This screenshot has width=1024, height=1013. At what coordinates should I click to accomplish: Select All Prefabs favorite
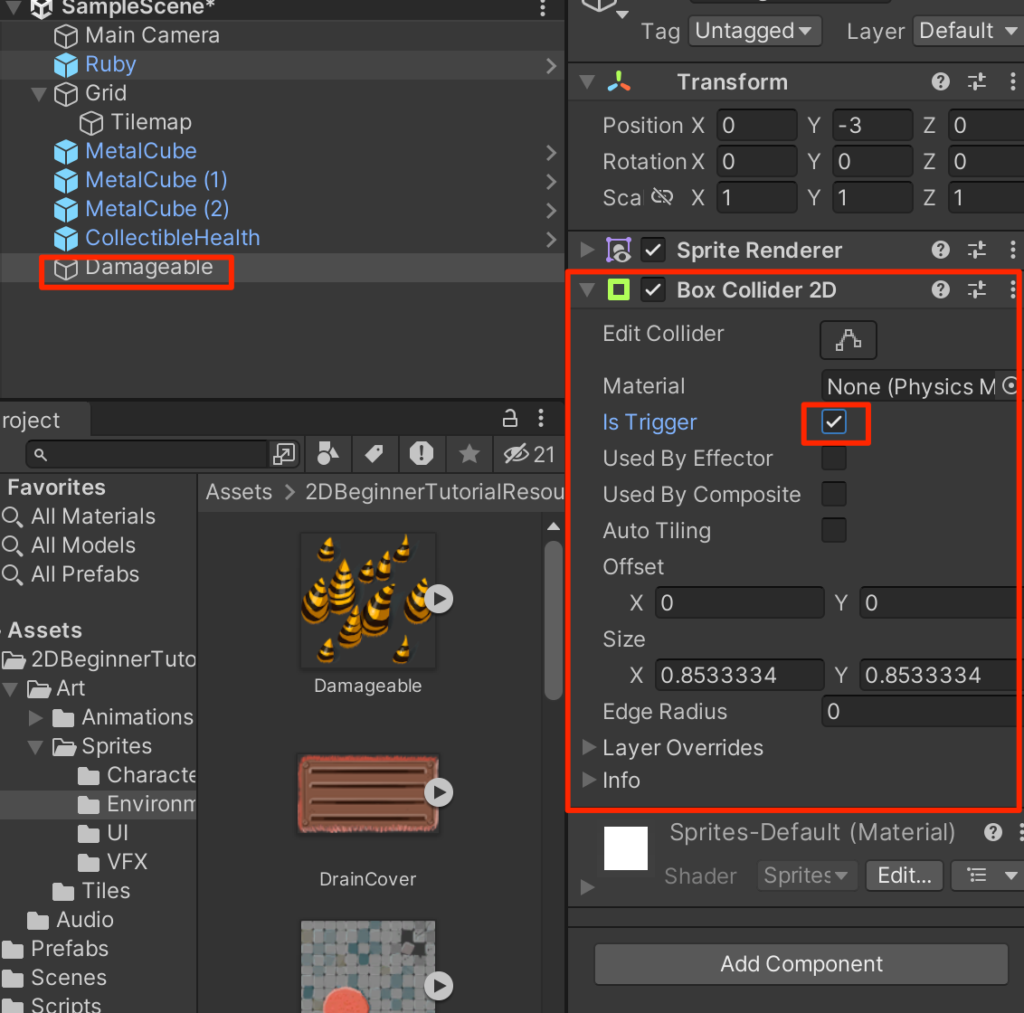click(85, 574)
